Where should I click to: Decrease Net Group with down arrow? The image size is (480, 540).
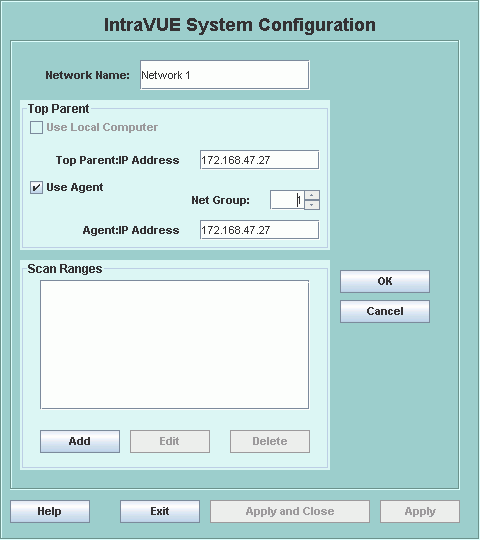coord(312,205)
